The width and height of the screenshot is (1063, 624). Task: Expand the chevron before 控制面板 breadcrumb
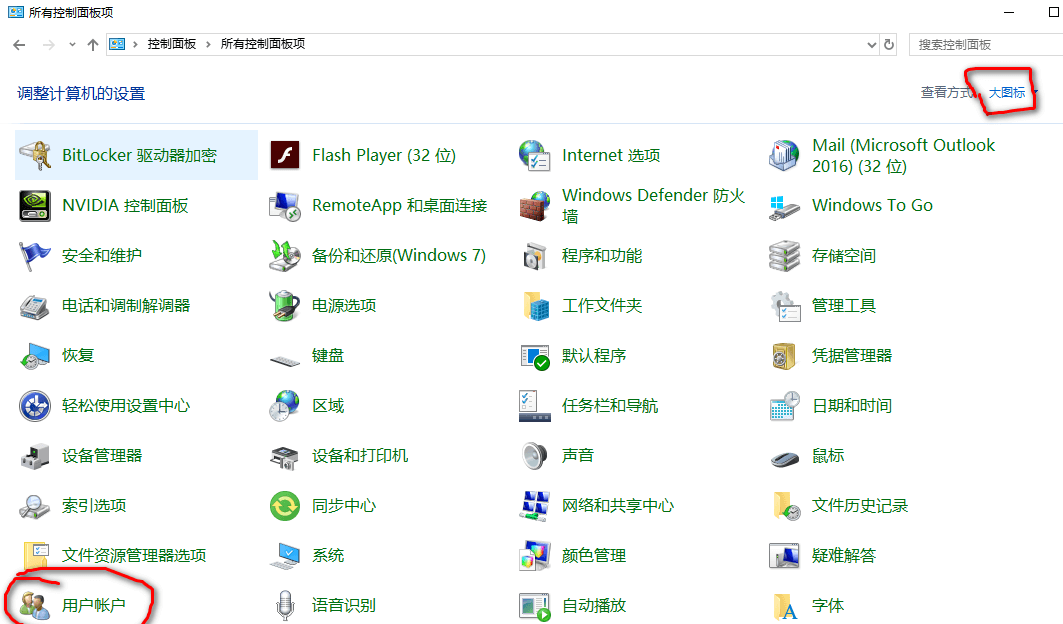click(x=135, y=44)
